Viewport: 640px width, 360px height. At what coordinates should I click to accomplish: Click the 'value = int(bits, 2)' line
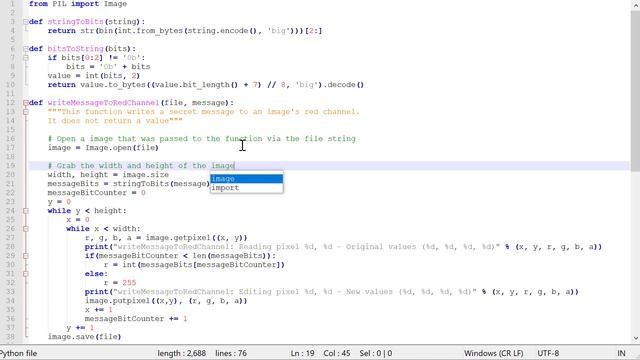(x=93, y=76)
